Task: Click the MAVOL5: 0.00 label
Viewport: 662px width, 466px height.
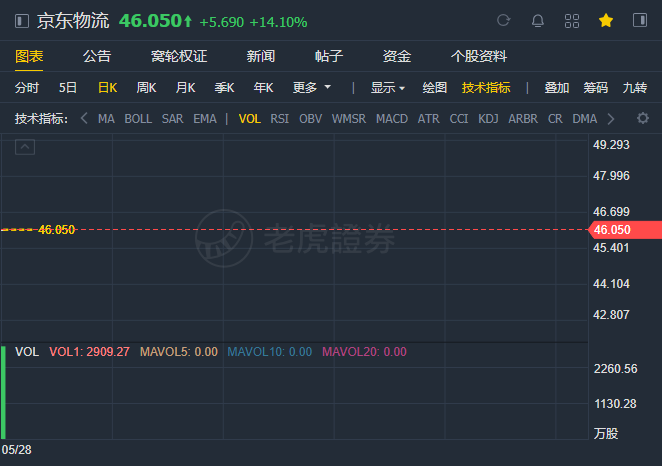Action: coord(179,352)
